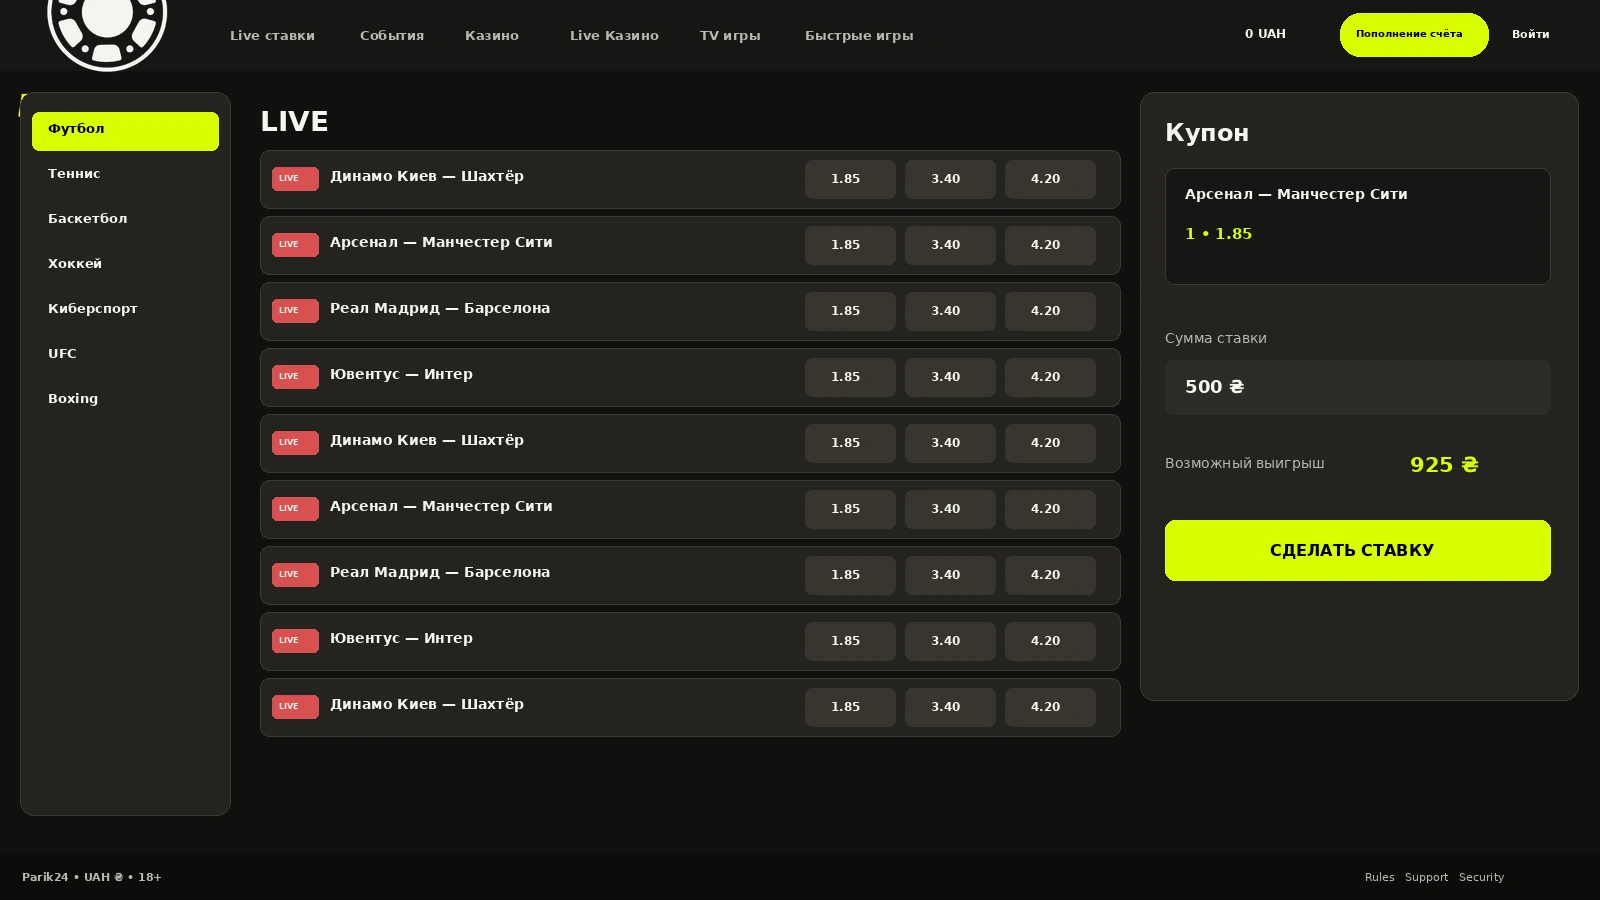Open the Support footer link
Screen dimensions: 1600x900
click(x=1426, y=877)
